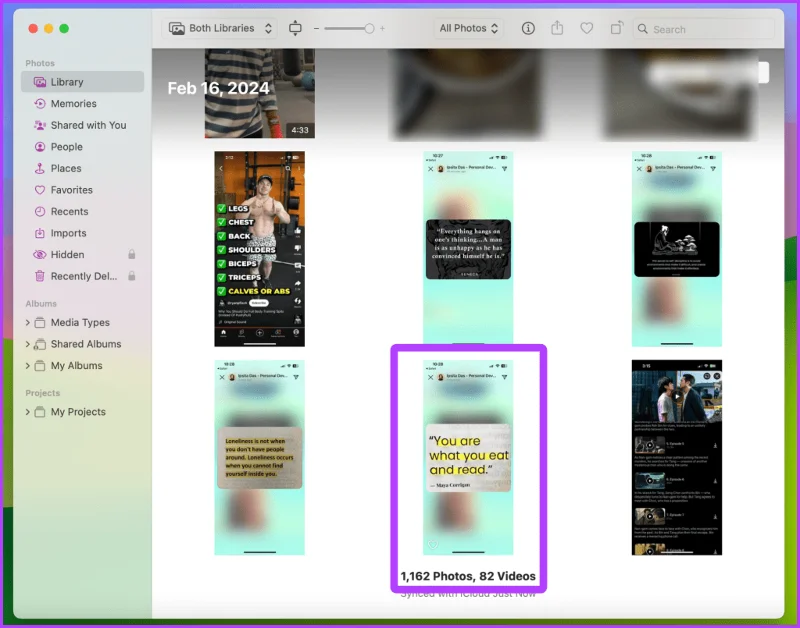The height and width of the screenshot is (628, 800).
Task: Click the small heart on quote thumbnail
Action: [432, 545]
